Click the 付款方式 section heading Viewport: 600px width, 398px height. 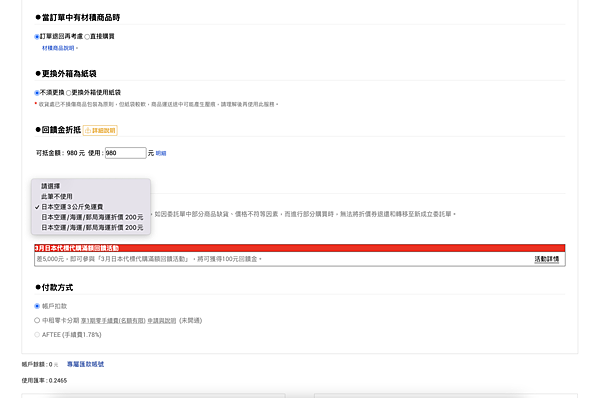click(x=54, y=287)
